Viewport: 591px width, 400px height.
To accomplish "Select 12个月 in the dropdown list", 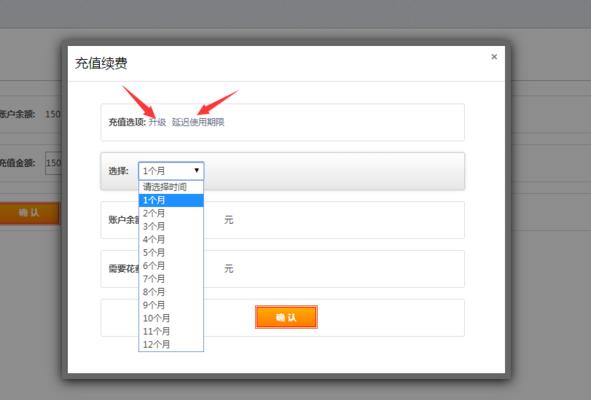I will click(x=171, y=345).
